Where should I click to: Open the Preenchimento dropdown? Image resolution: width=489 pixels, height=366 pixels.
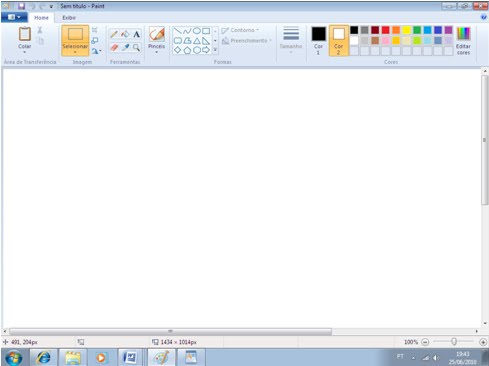247,41
